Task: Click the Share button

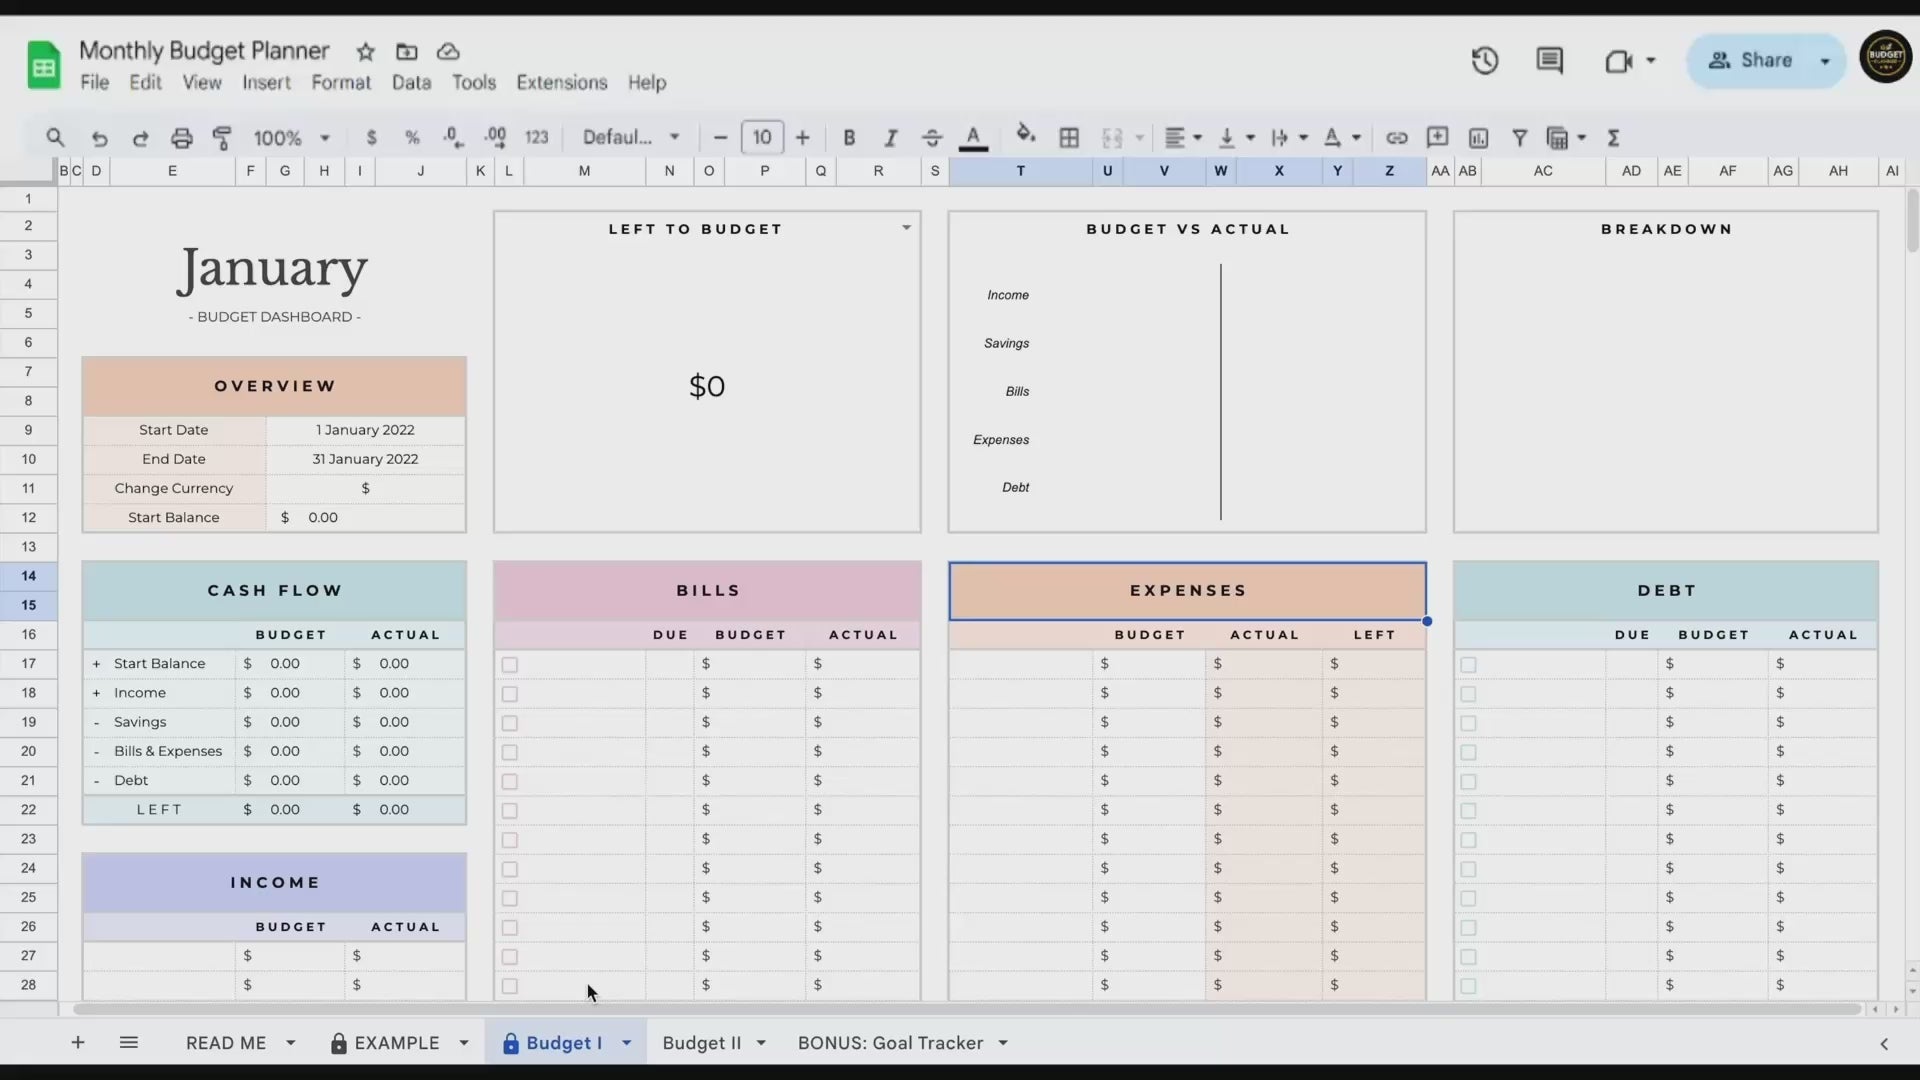Action: point(1752,60)
